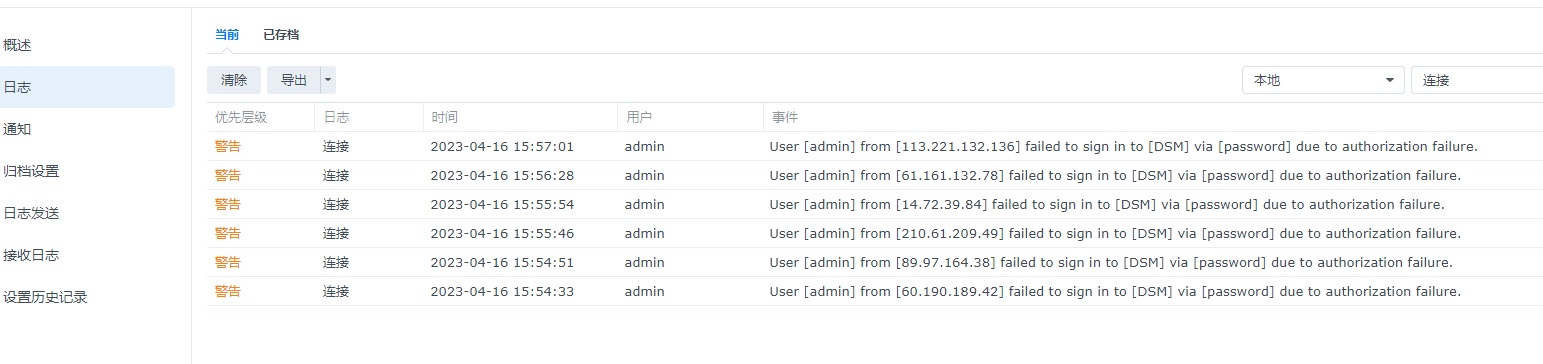The width and height of the screenshot is (1543, 364).
Task: Click the 导出 button
Action: click(x=294, y=80)
